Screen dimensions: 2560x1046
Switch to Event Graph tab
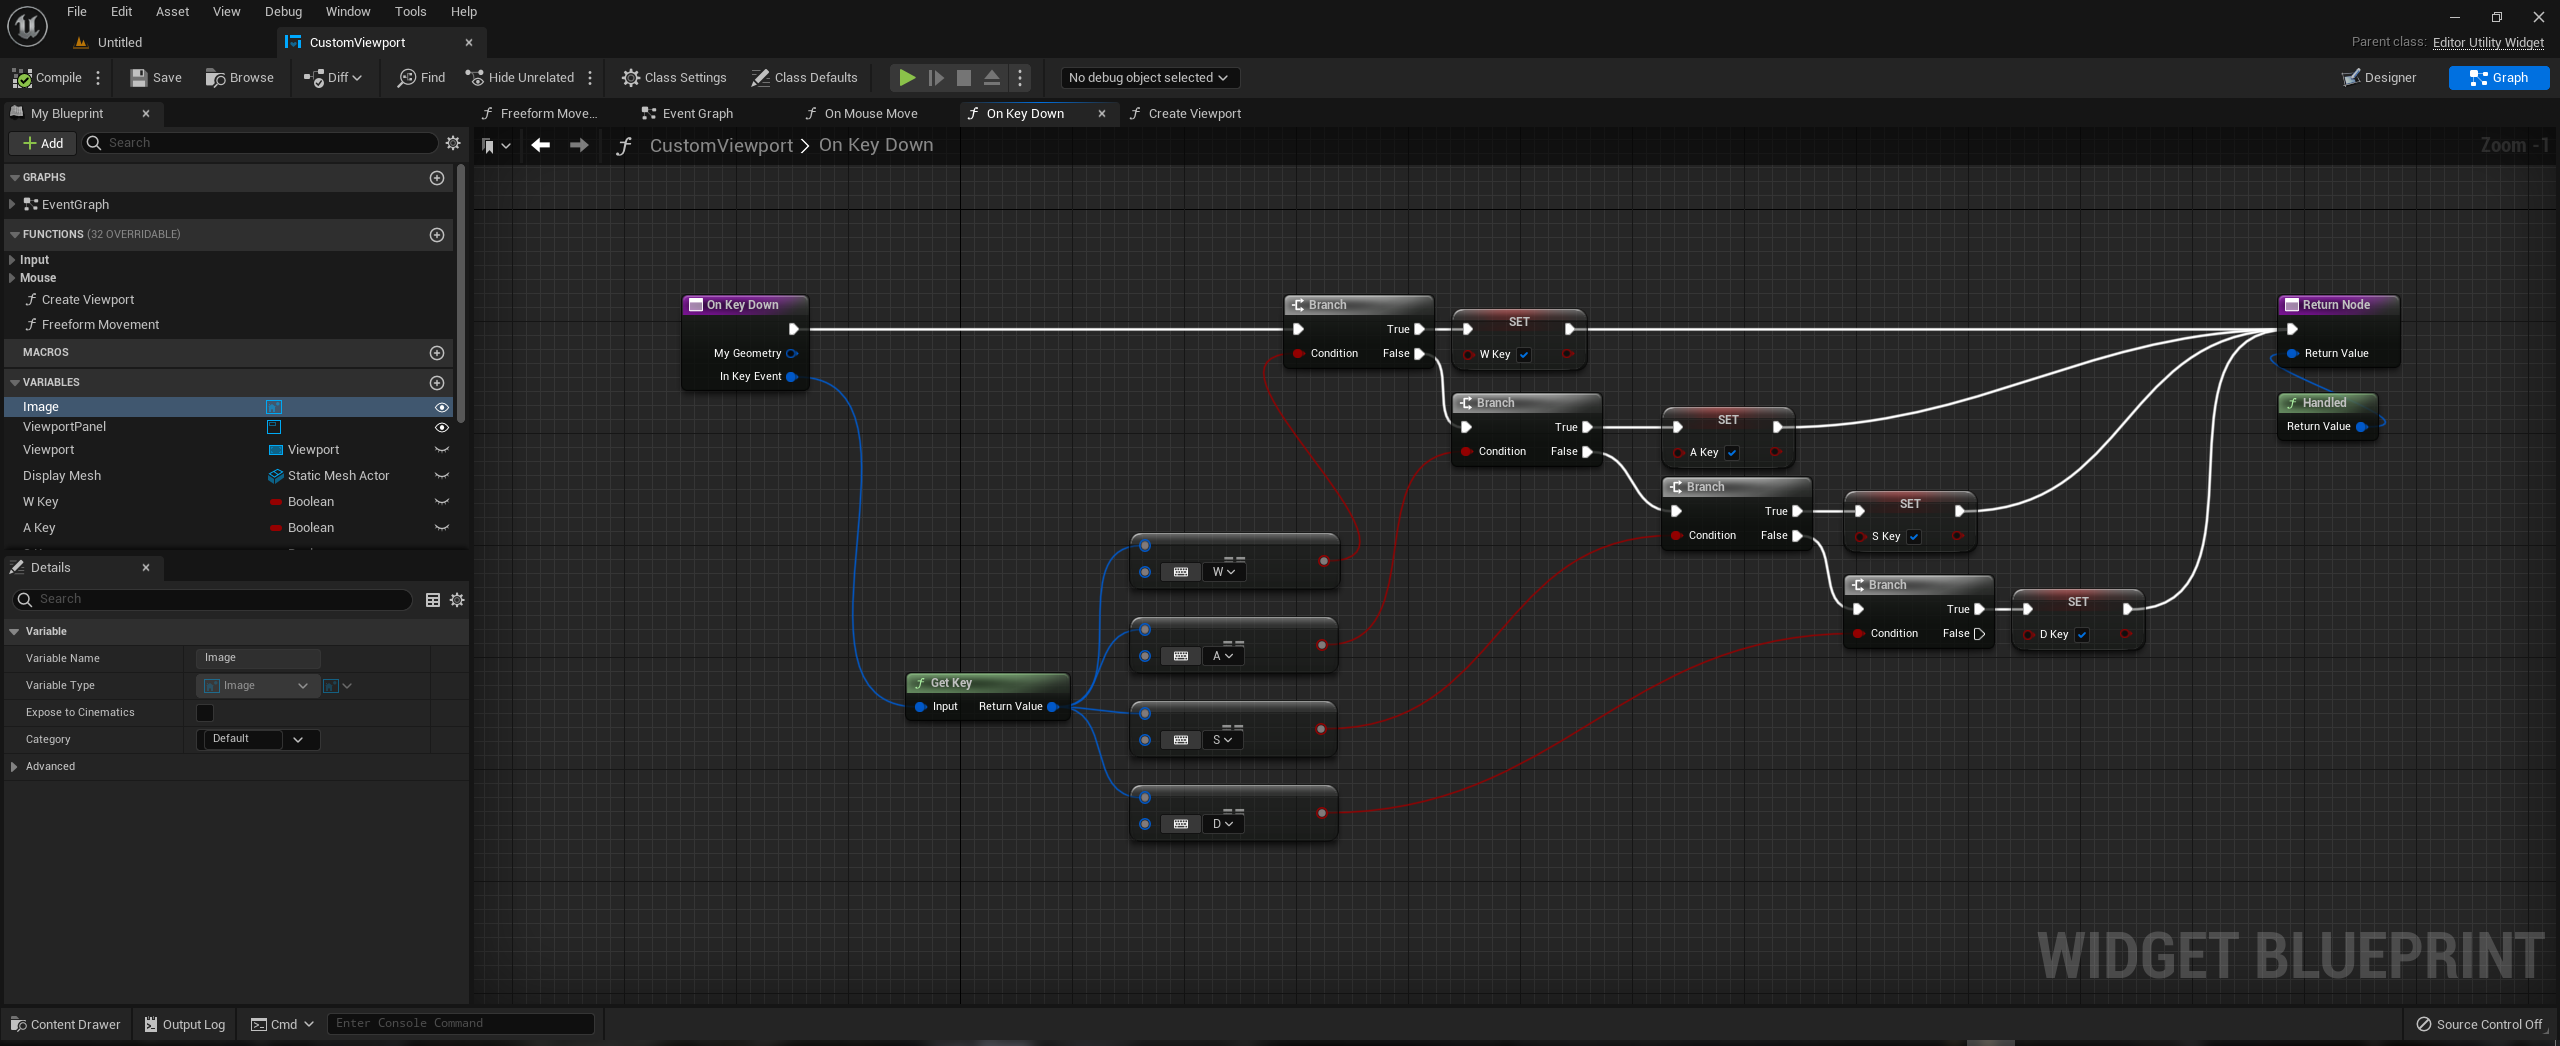pos(696,114)
